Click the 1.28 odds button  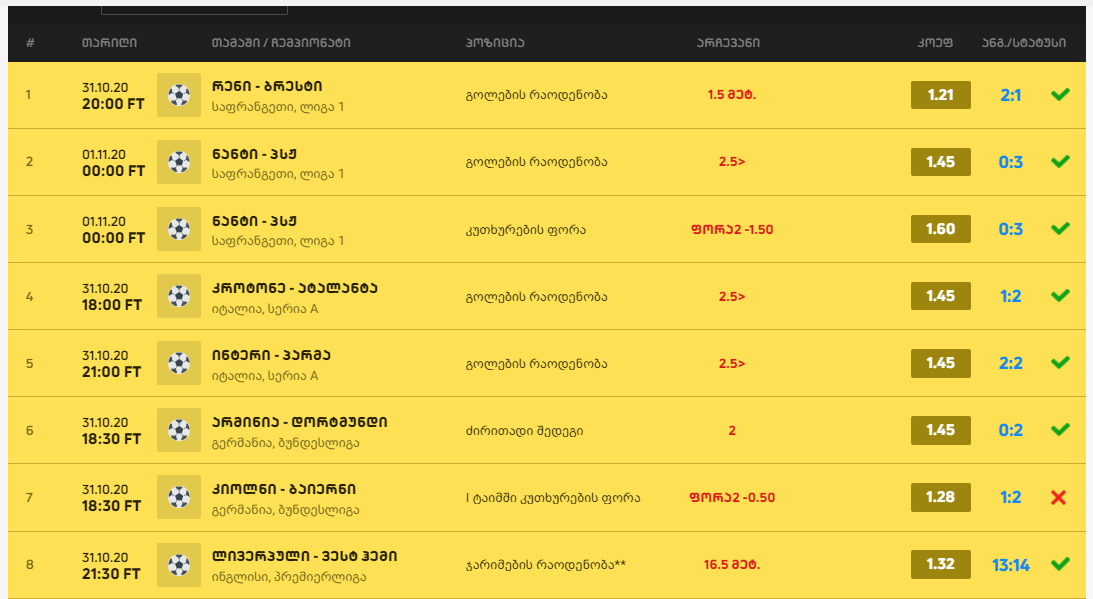point(940,497)
